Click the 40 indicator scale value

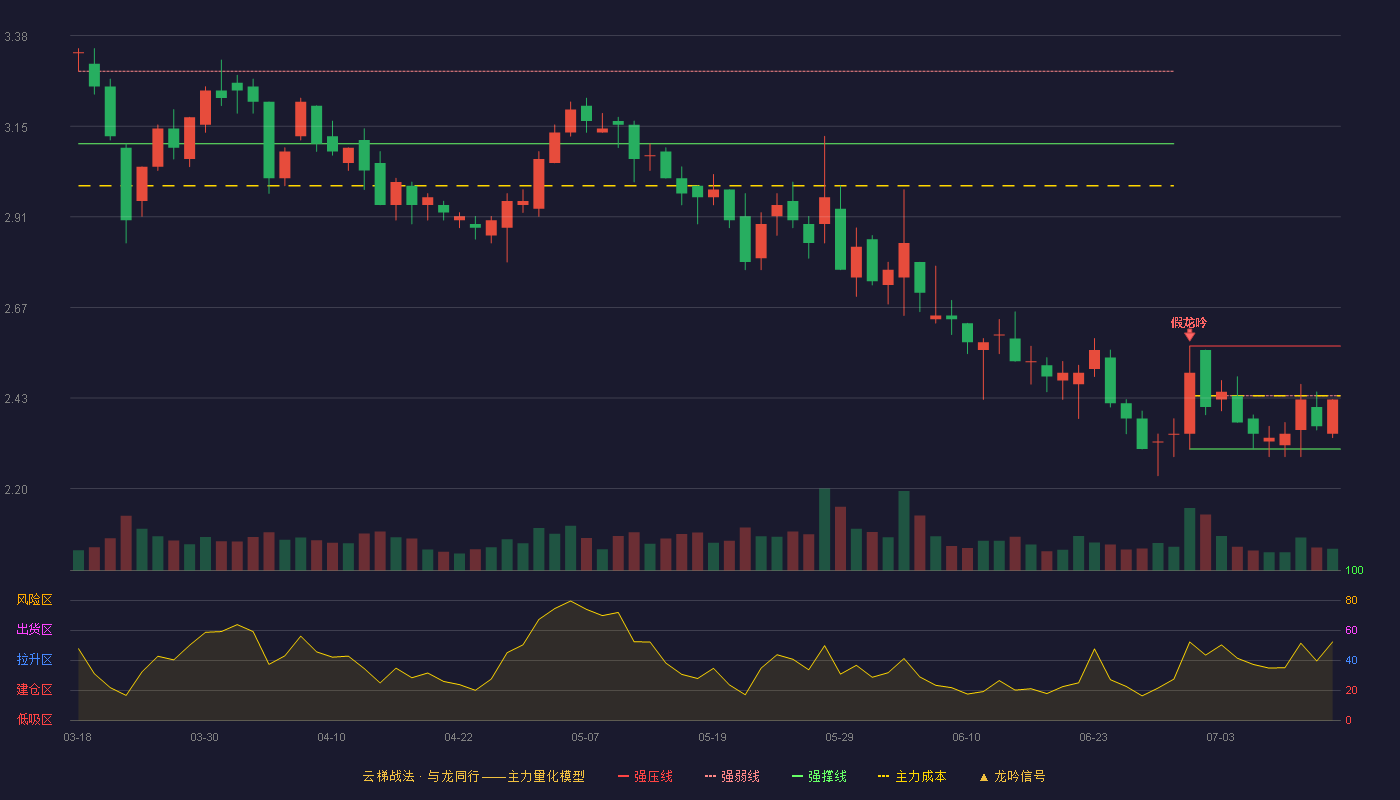(1351, 660)
